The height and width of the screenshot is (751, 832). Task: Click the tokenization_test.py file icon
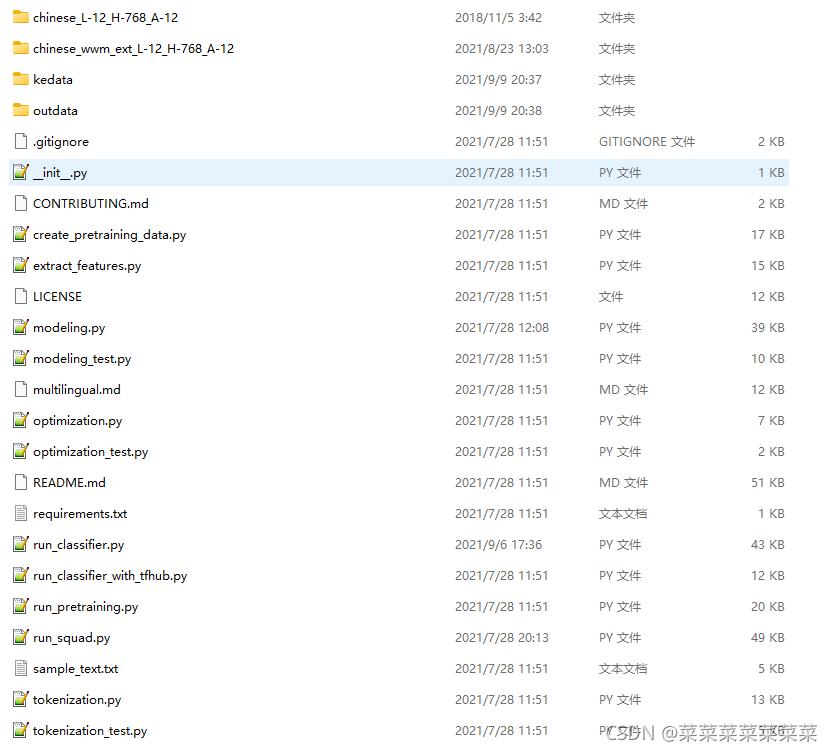[21, 730]
